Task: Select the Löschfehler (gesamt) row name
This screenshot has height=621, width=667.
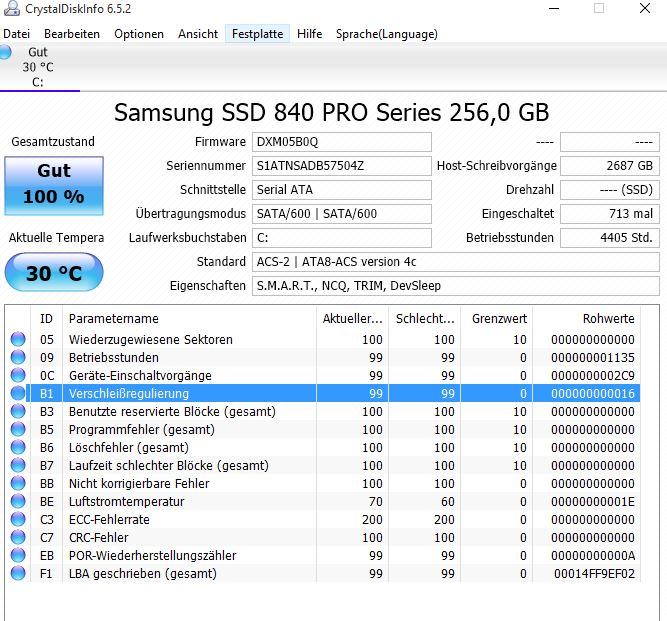Action: tap(128, 447)
